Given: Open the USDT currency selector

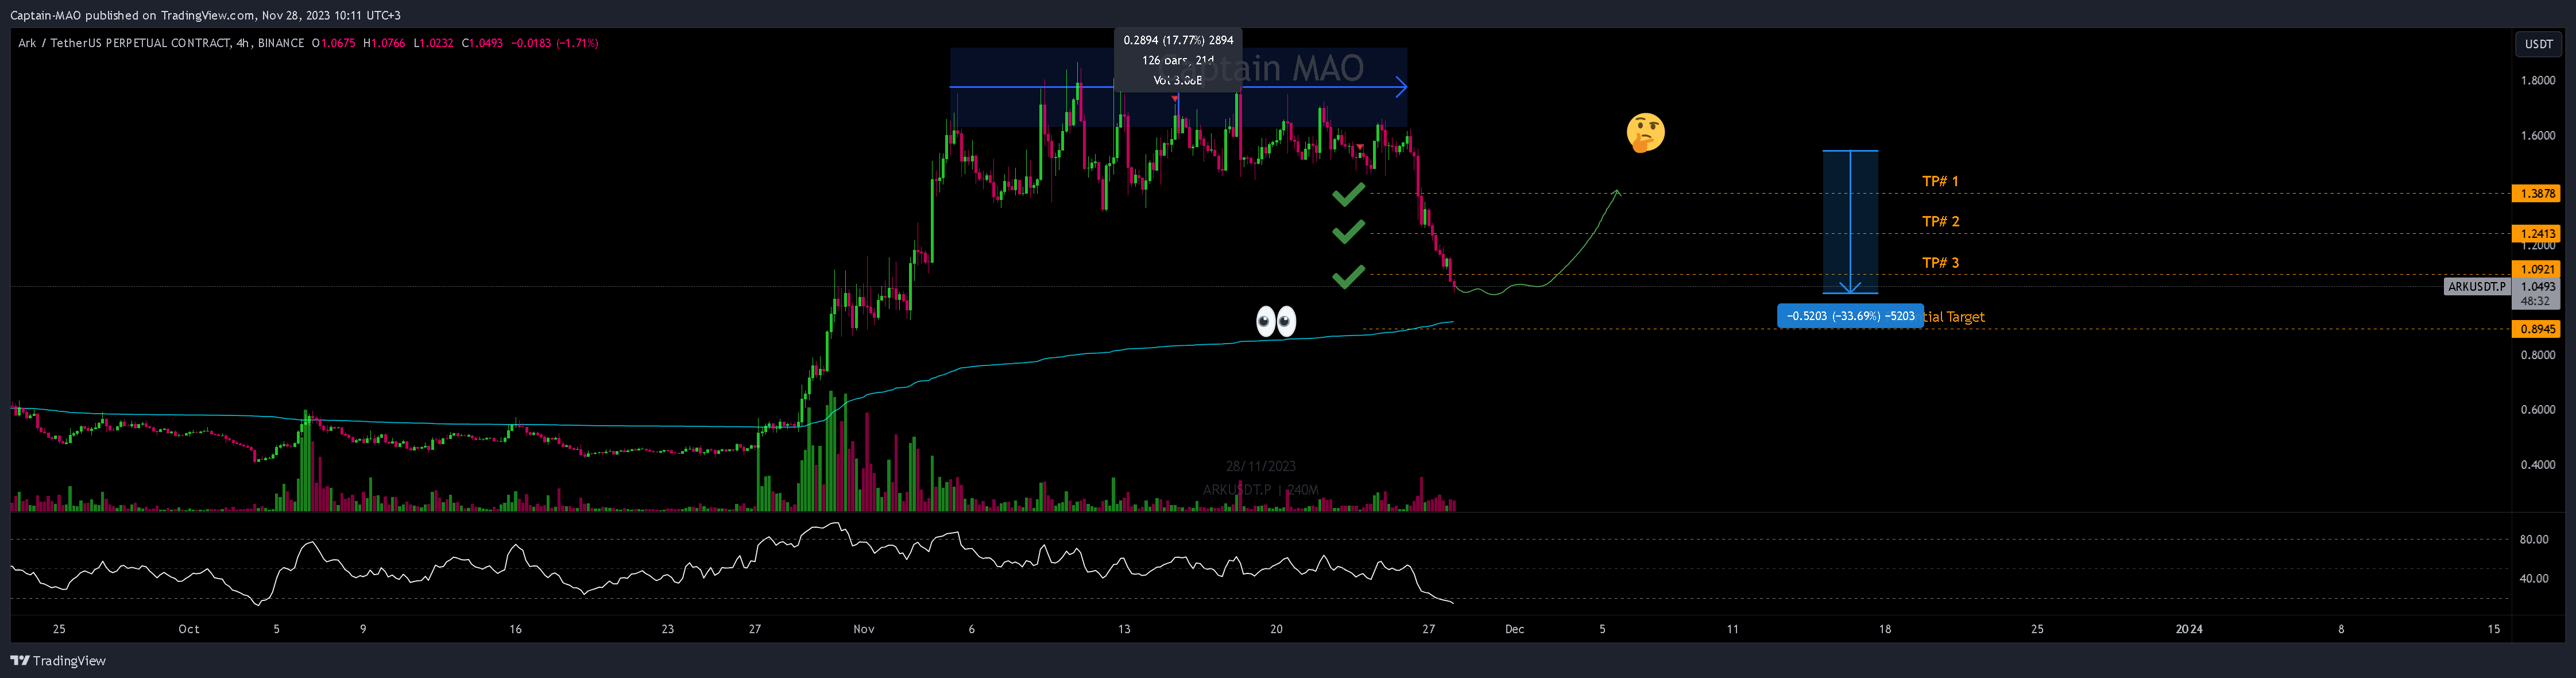Looking at the screenshot, I should pyautogui.click(x=2538, y=44).
